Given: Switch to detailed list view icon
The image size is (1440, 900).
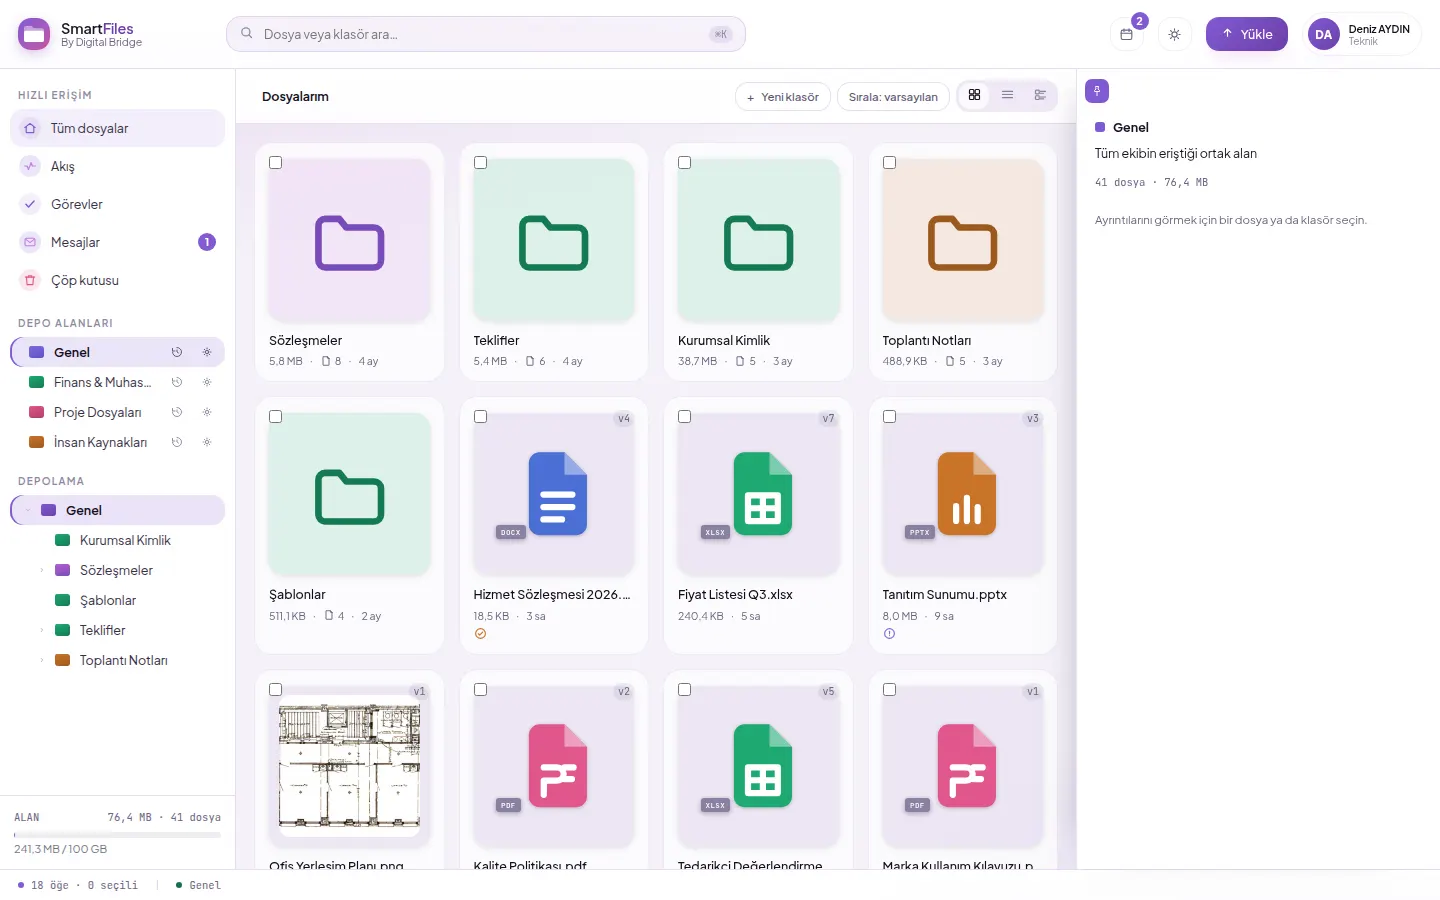Looking at the screenshot, I should [1040, 95].
